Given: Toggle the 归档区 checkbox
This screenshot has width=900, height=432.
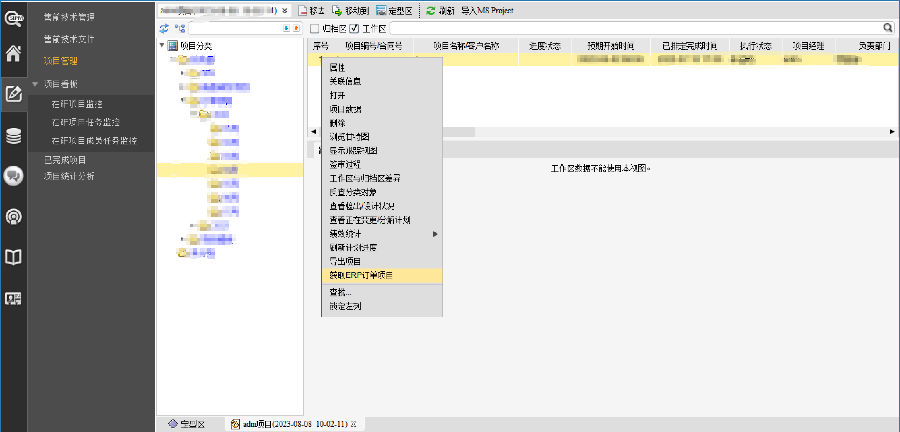Looking at the screenshot, I should click(315, 28).
